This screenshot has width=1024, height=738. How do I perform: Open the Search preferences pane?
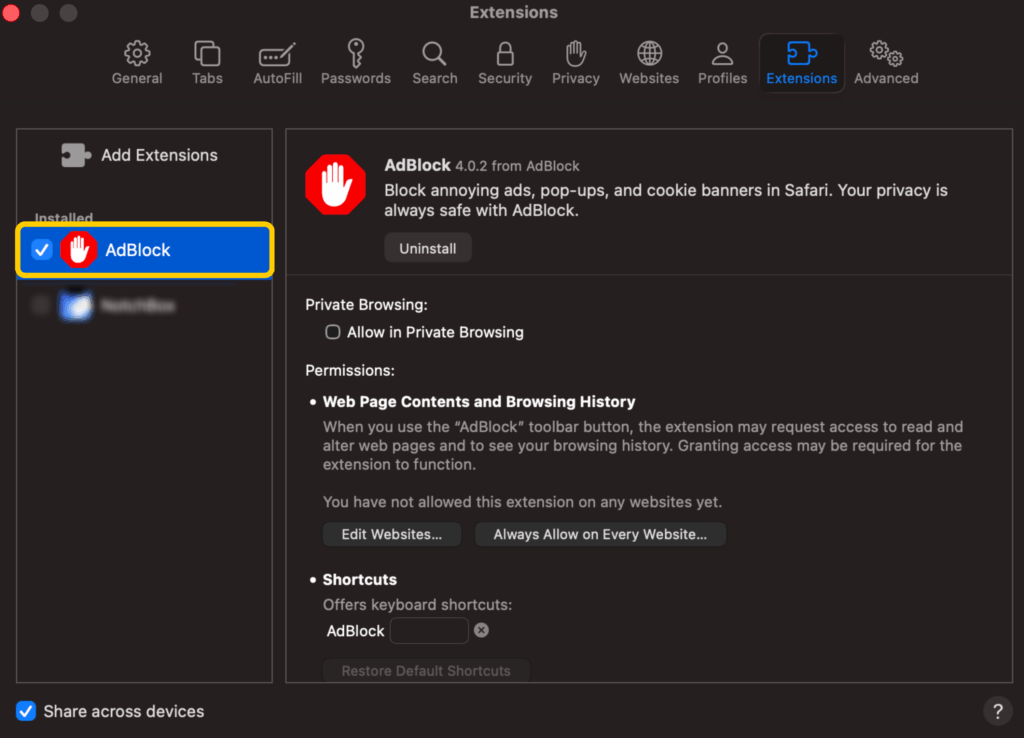coord(434,63)
